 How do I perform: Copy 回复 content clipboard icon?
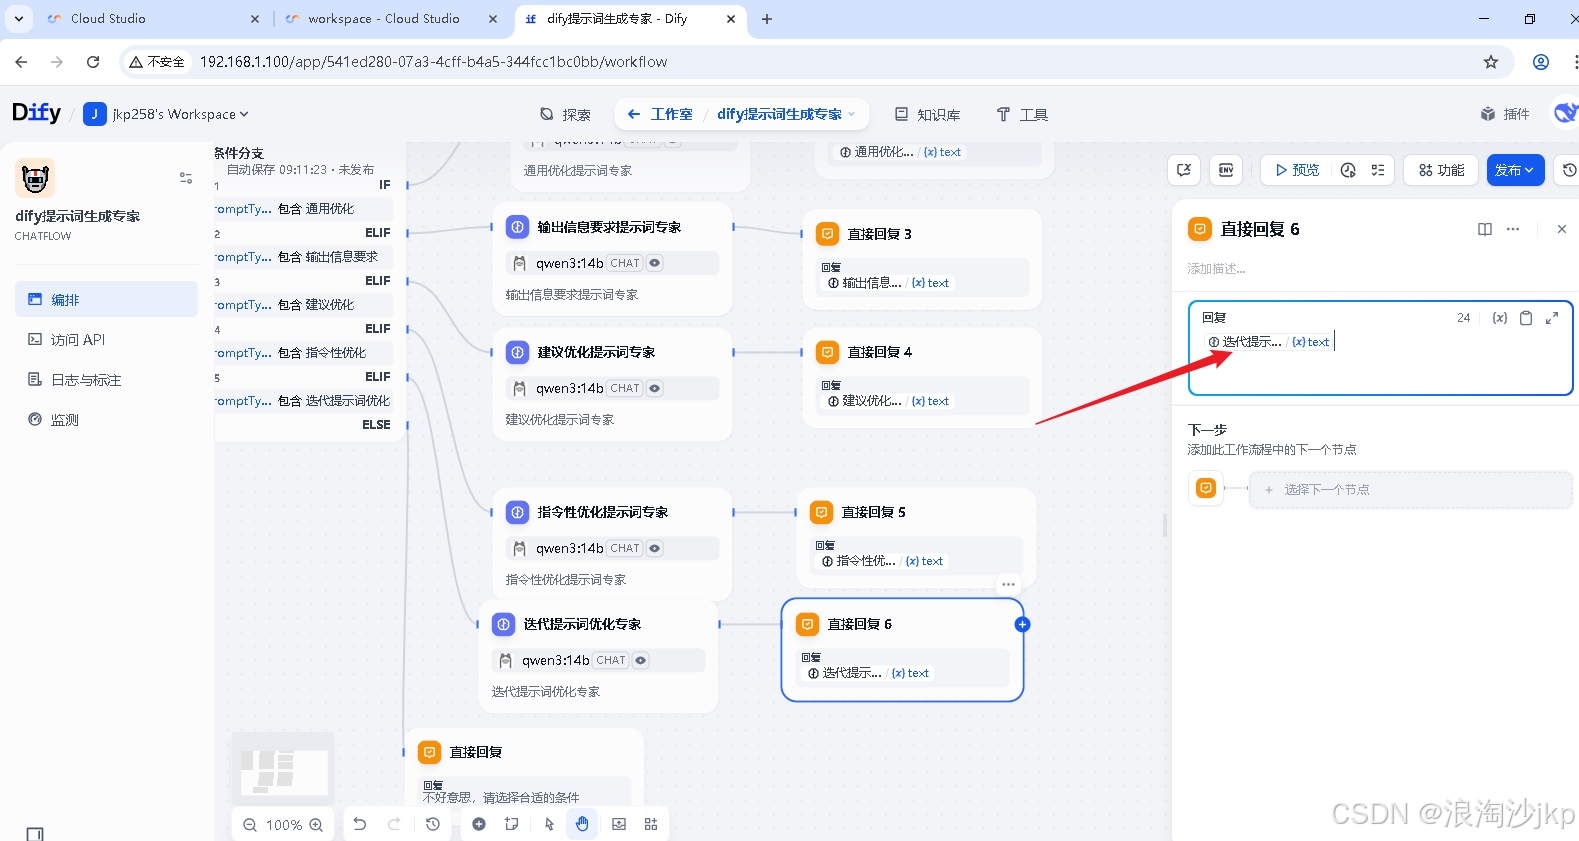[x=1526, y=318]
